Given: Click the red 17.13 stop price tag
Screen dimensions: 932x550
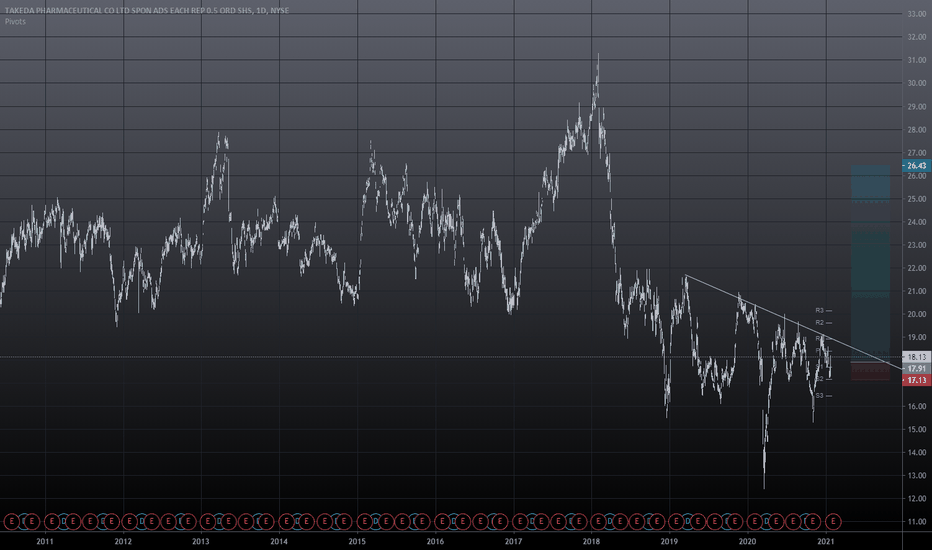Looking at the screenshot, I should click(917, 380).
